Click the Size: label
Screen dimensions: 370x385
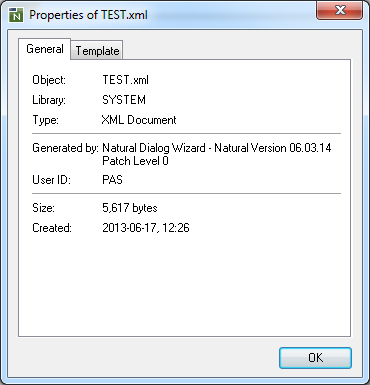43,208
